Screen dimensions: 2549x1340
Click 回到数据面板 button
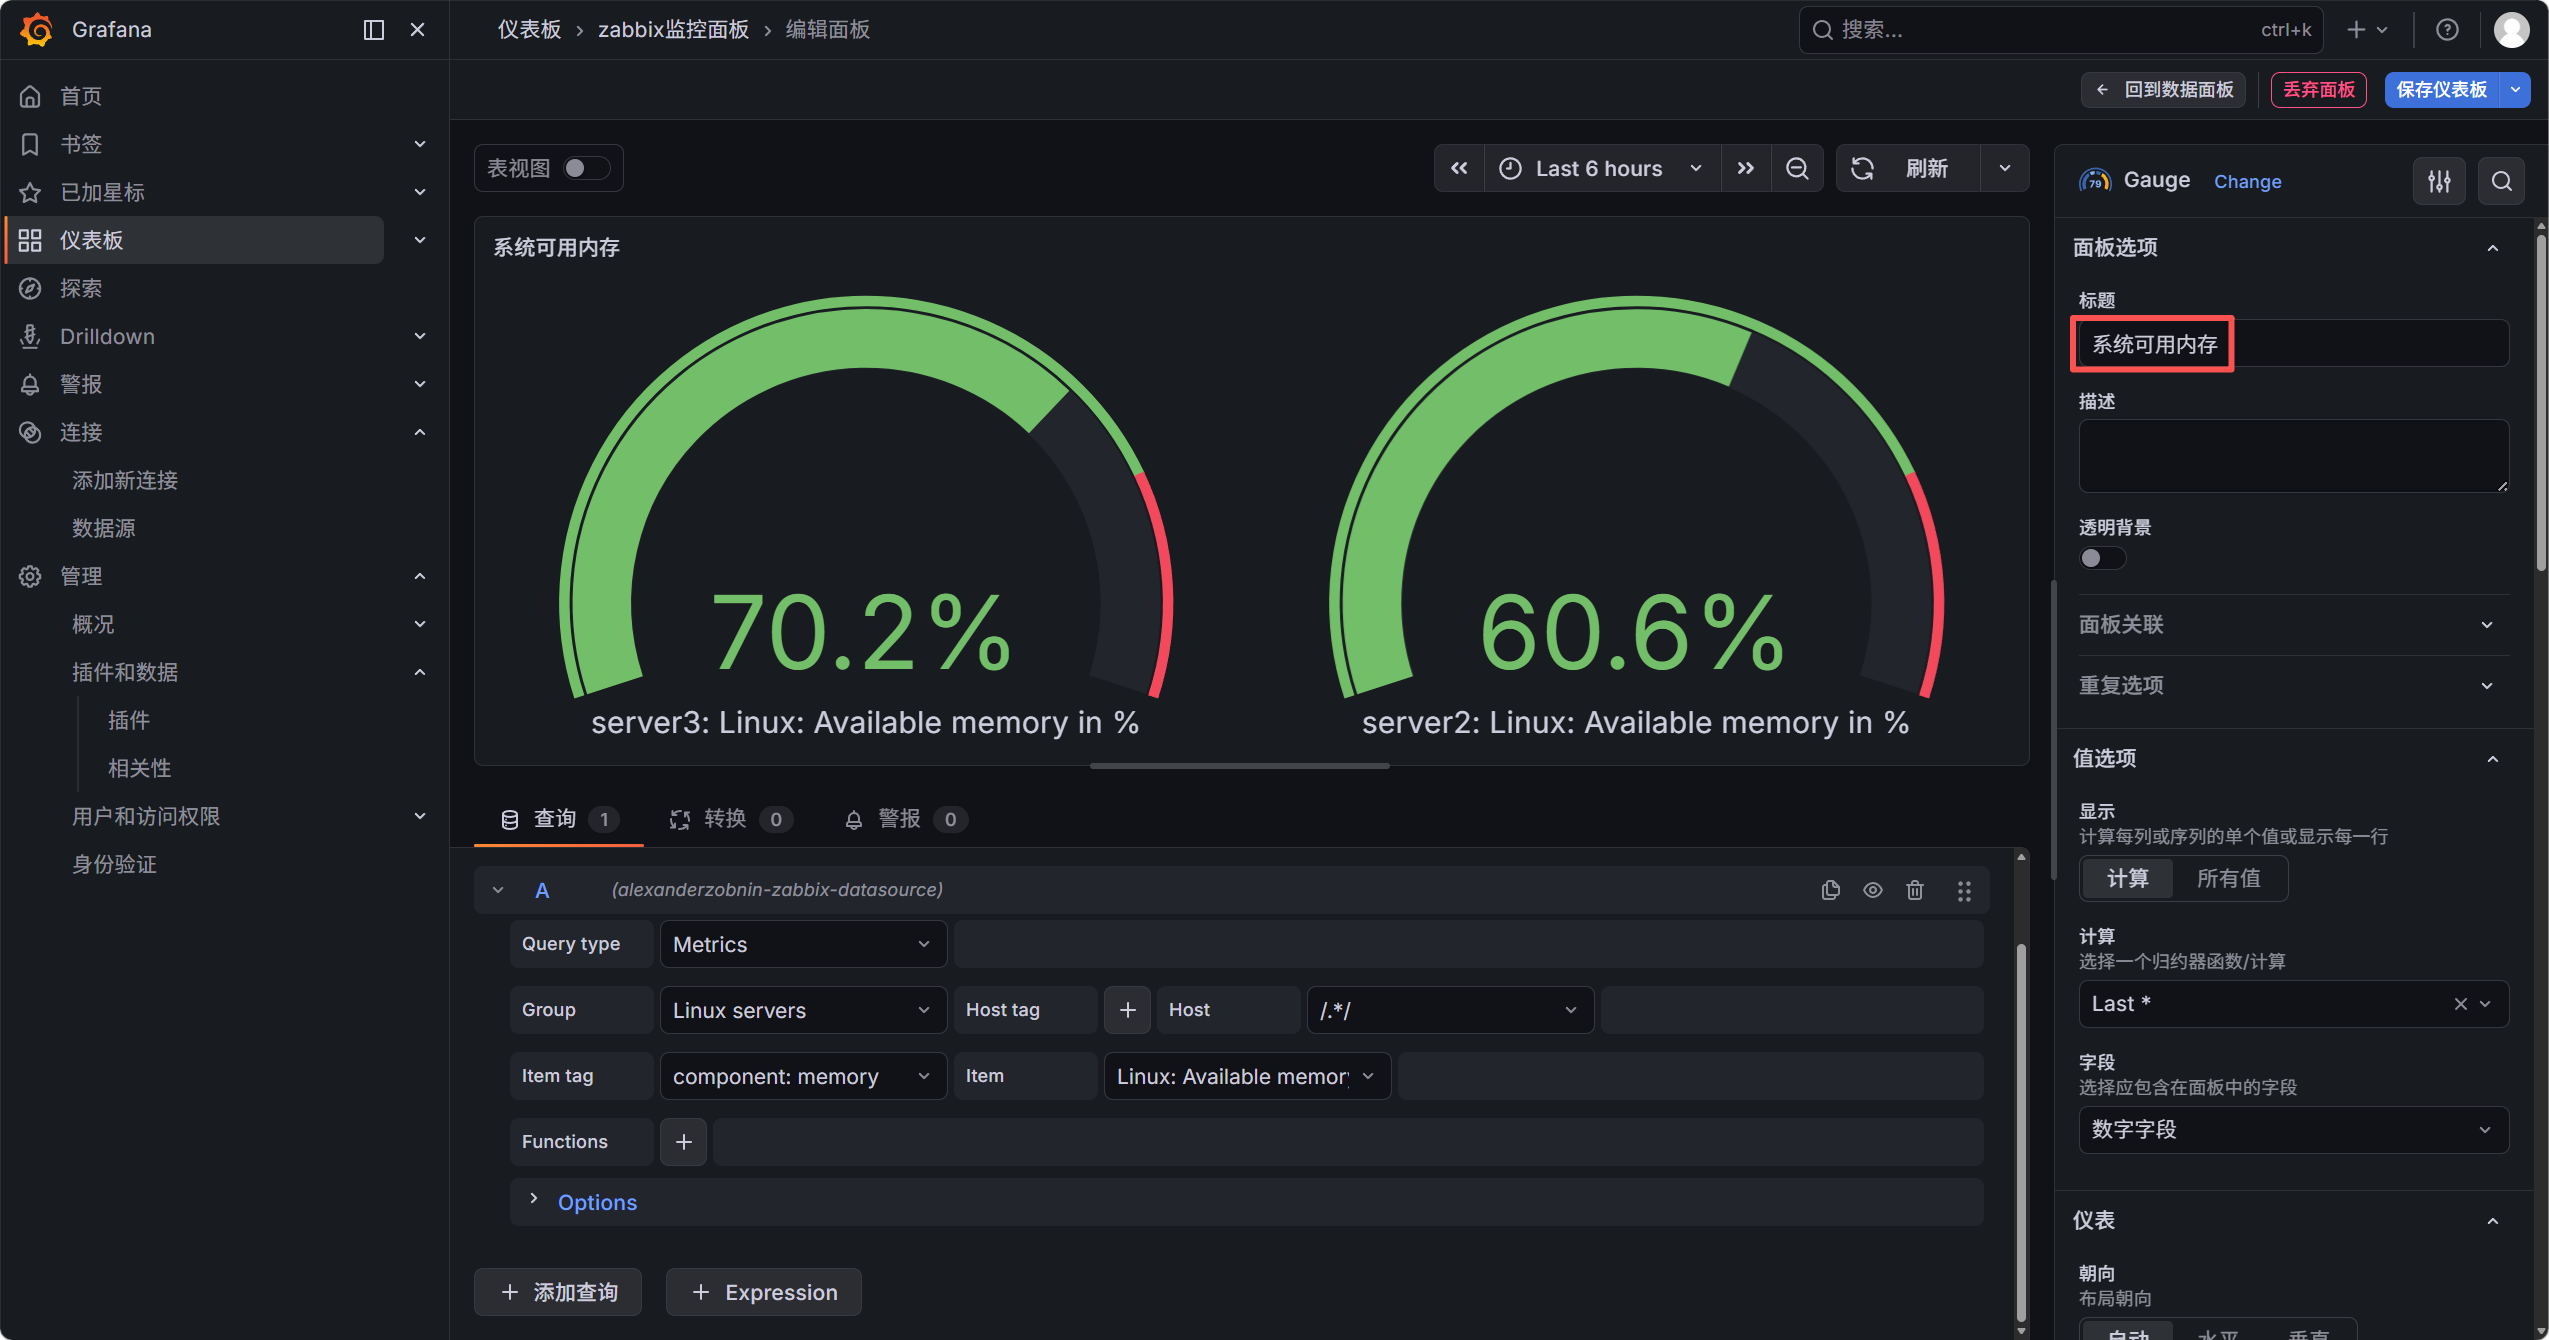2164,90
